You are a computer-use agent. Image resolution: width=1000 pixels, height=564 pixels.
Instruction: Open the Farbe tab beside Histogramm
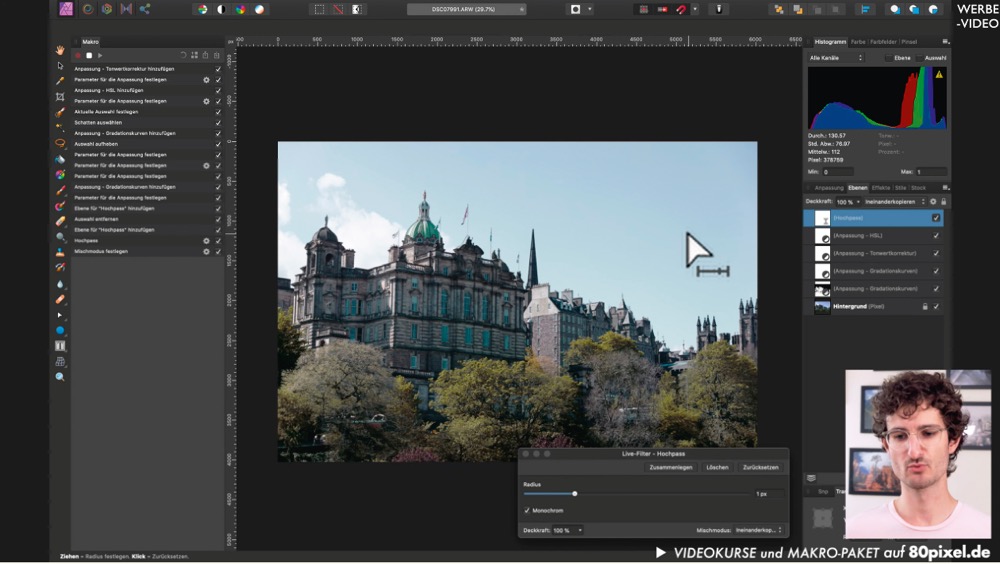tap(858, 42)
